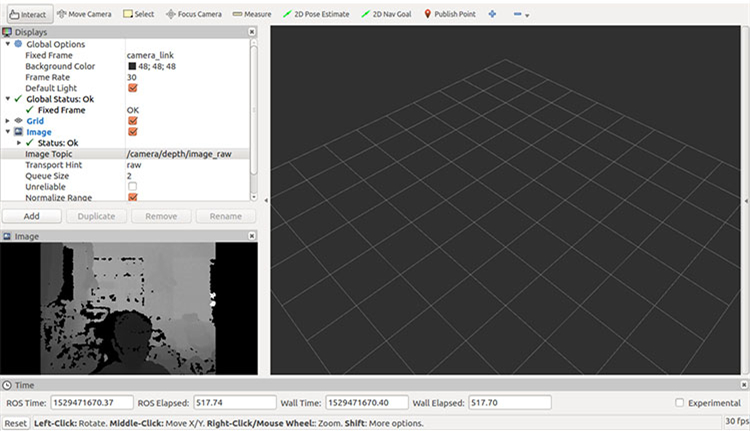Close the Image panel

coord(252,236)
